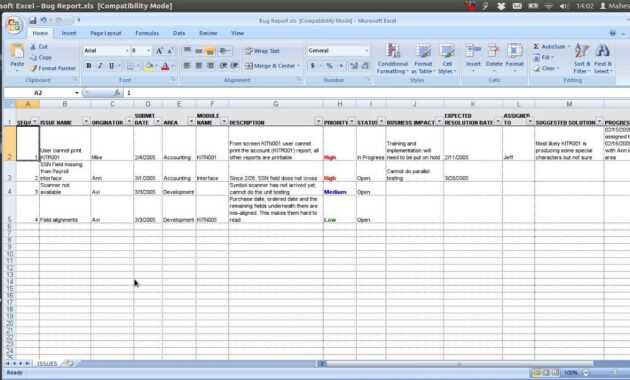Open the General number format dropdown
630x380 pixels.
[366, 51]
